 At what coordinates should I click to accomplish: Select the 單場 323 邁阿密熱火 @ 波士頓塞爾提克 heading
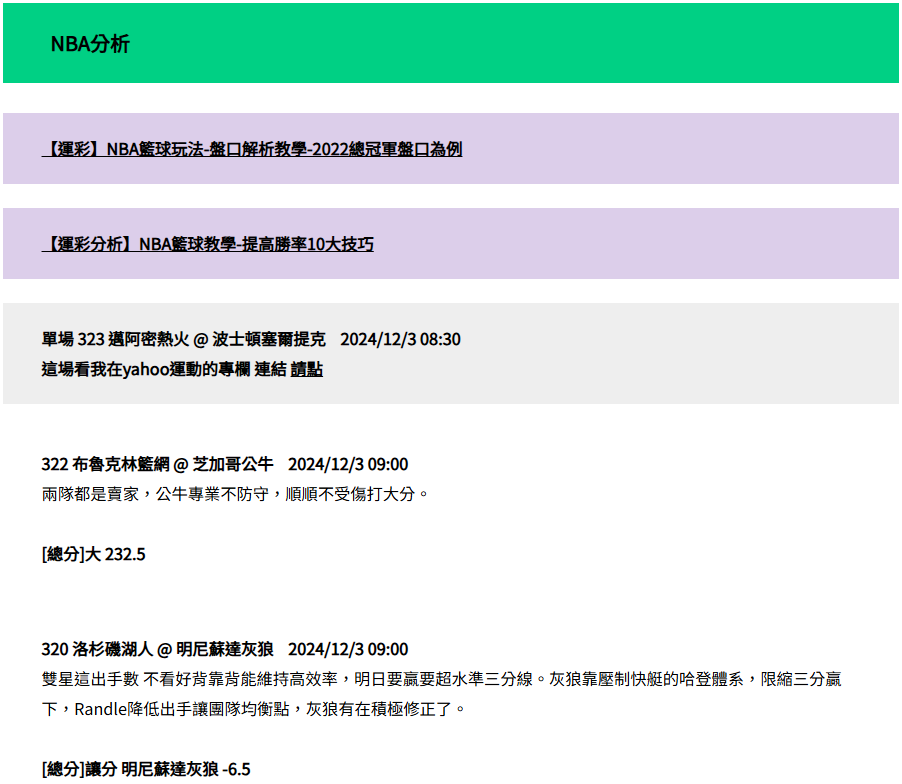pyautogui.click(x=251, y=339)
